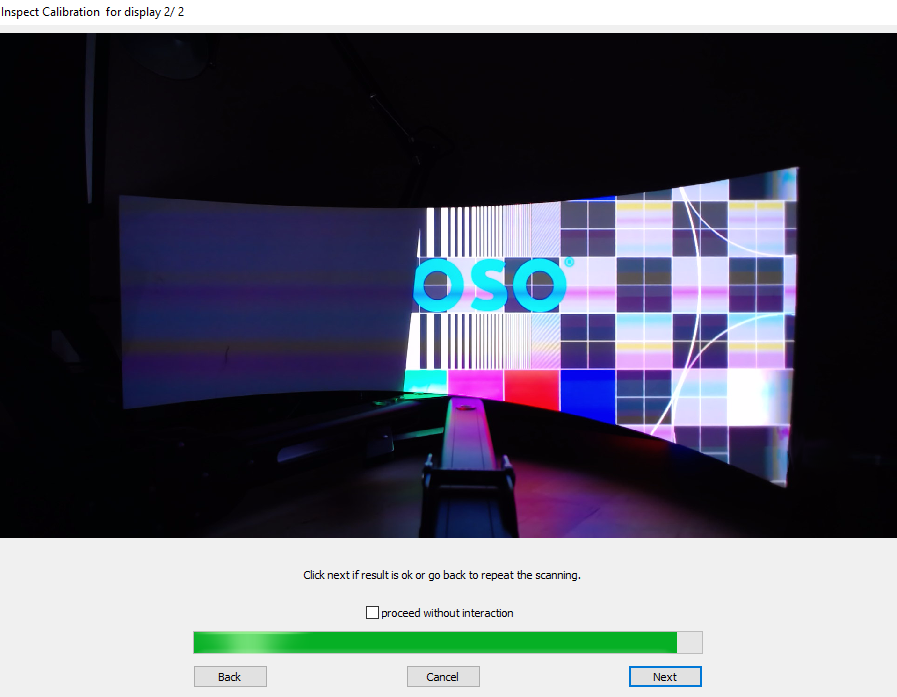The height and width of the screenshot is (697, 897).
Task: Select the cyan color patch in test pattern
Action: (426, 383)
